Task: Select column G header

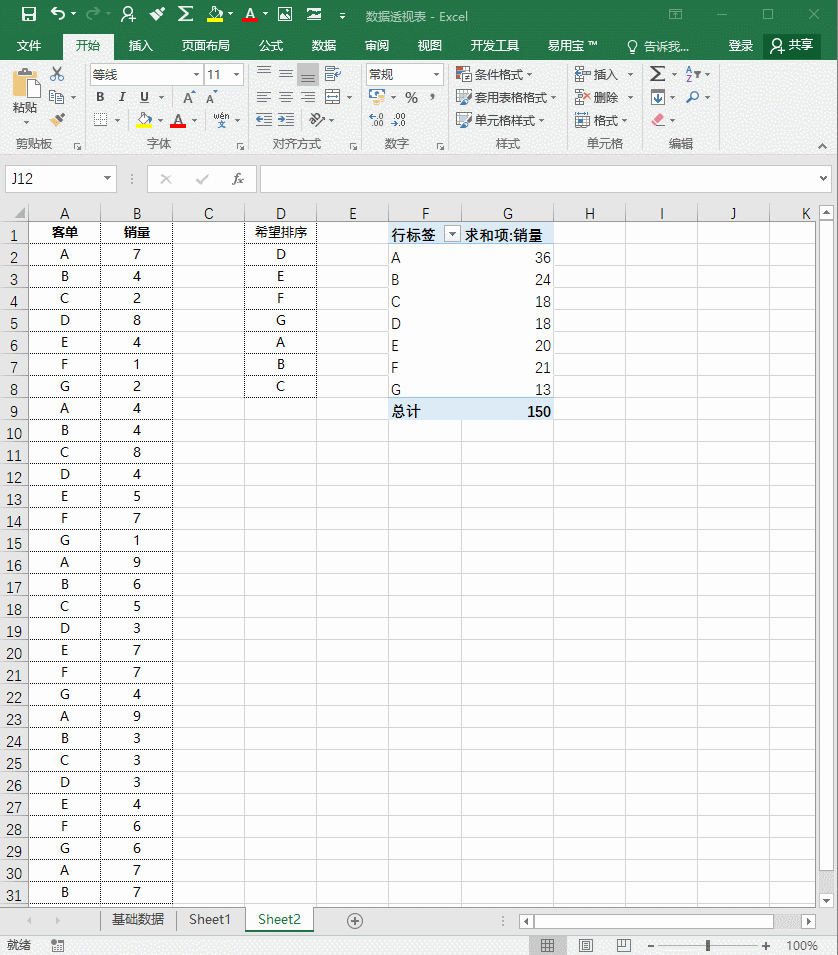Action: coord(507,213)
